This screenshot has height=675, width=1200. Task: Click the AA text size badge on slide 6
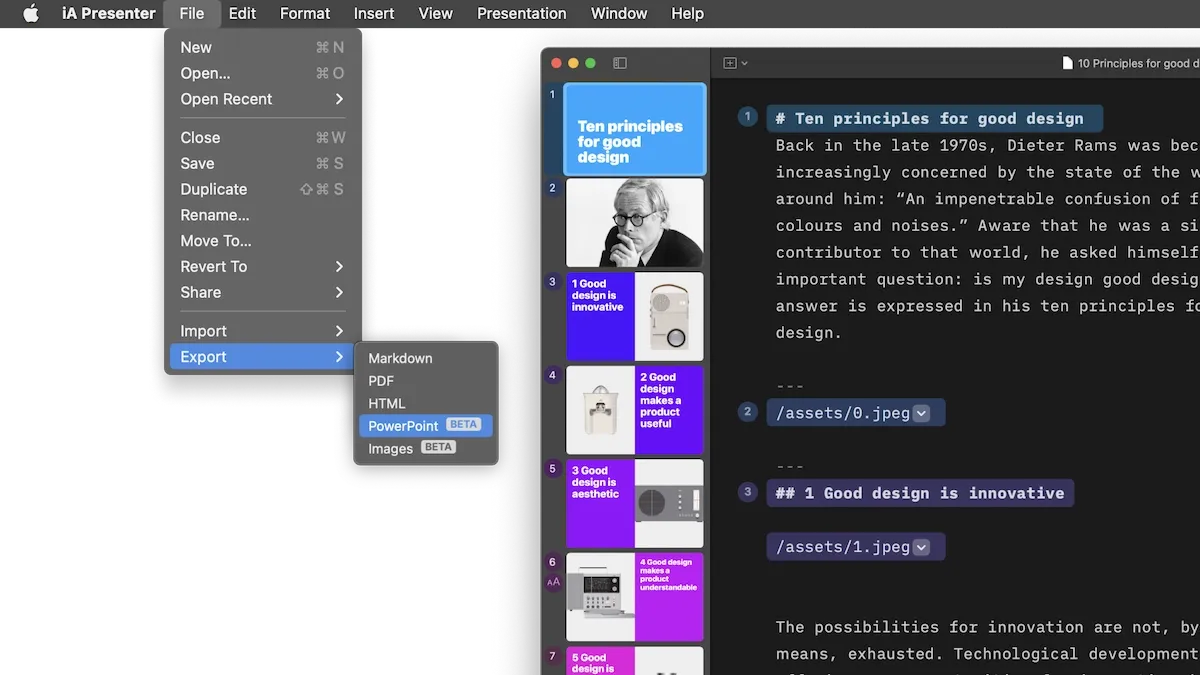point(553,582)
